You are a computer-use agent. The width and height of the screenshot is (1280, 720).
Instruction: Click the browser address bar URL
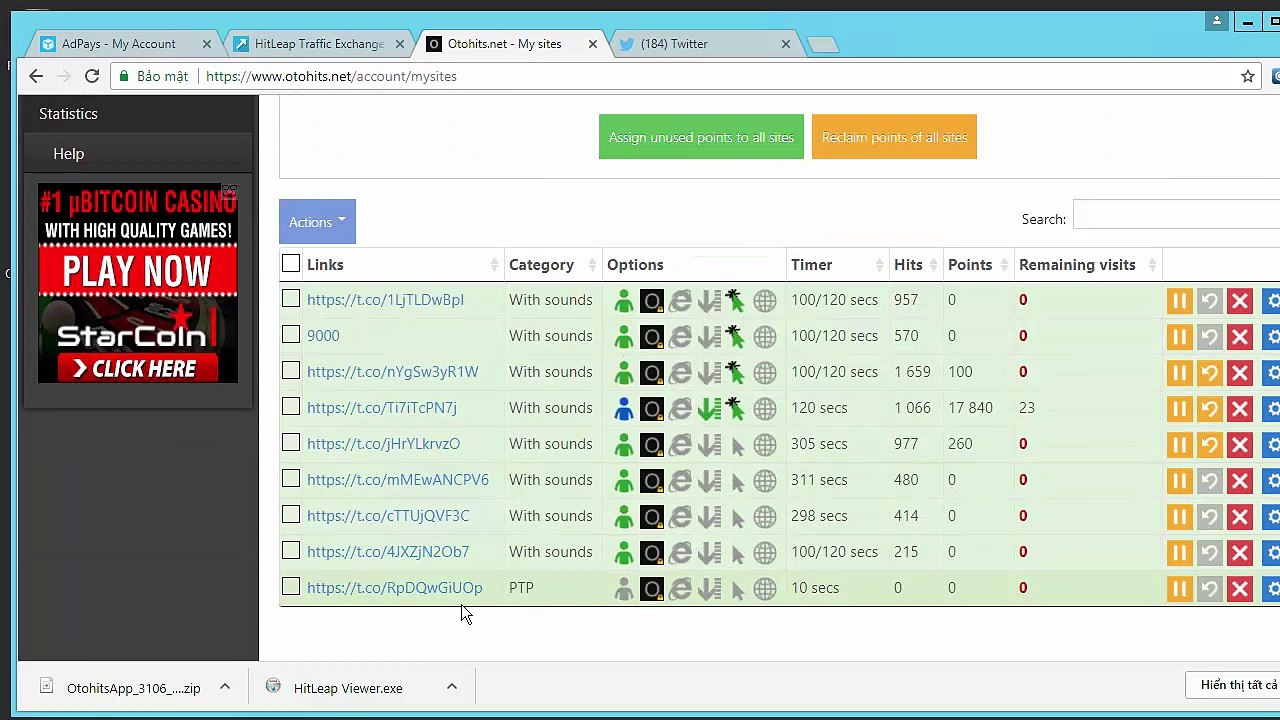pyautogui.click(x=331, y=76)
